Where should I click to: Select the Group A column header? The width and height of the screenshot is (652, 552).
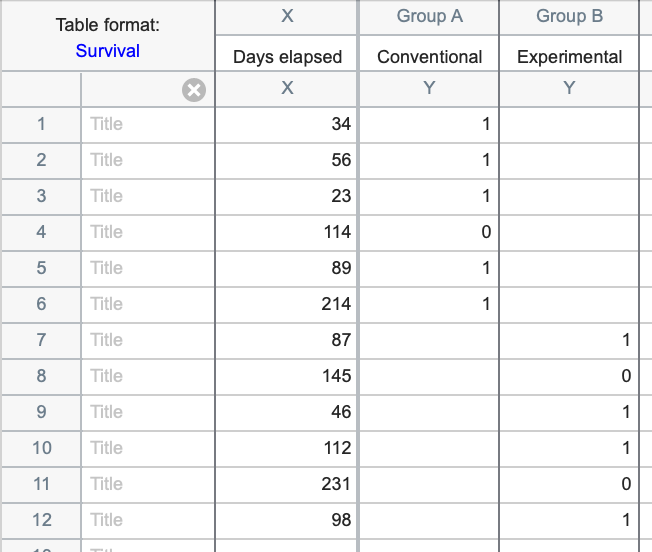[429, 16]
